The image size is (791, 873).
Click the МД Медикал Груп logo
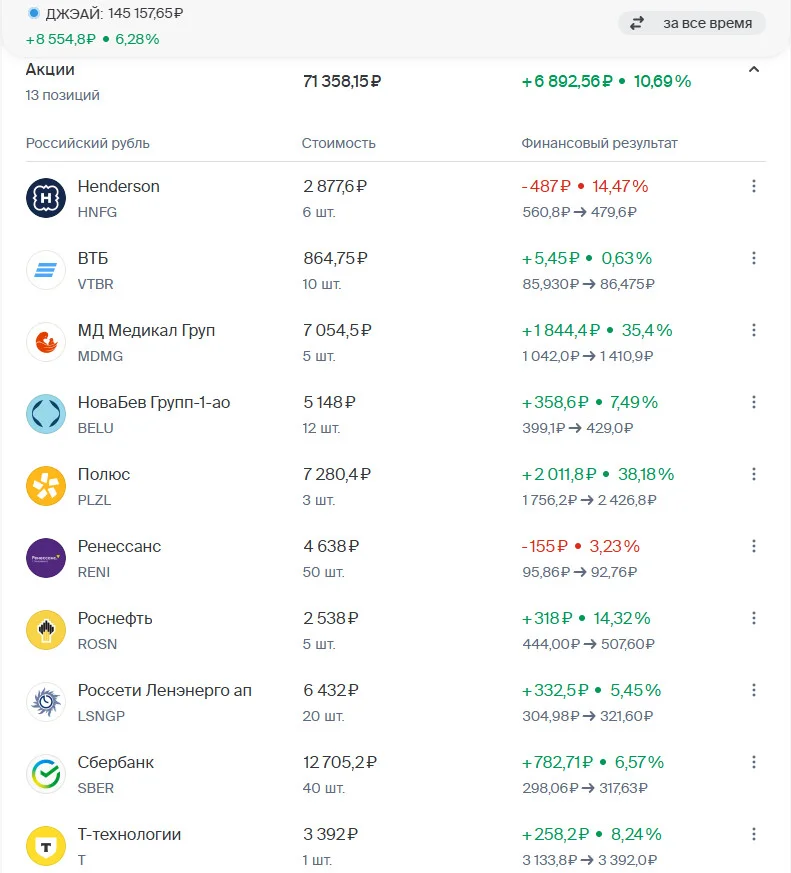point(46,342)
